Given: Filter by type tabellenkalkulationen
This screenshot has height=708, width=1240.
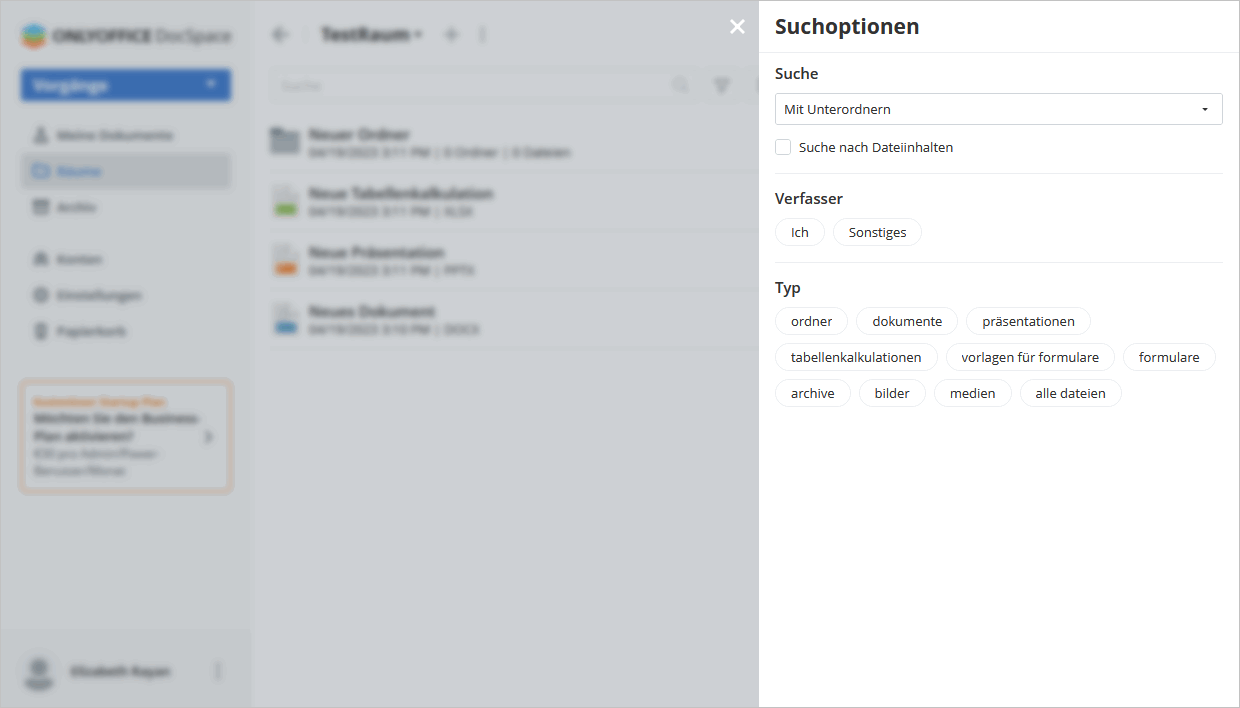Looking at the screenshot, I should [x=856, y=357].
